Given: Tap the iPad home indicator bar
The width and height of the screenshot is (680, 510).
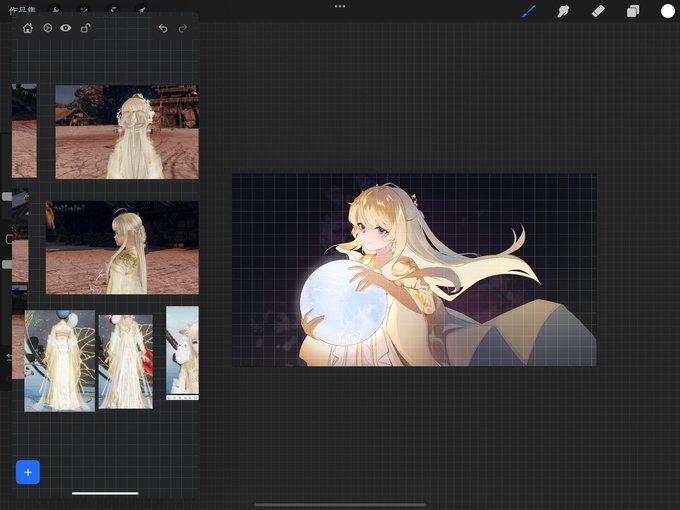Looking at the screenshot, I should 340,505.
